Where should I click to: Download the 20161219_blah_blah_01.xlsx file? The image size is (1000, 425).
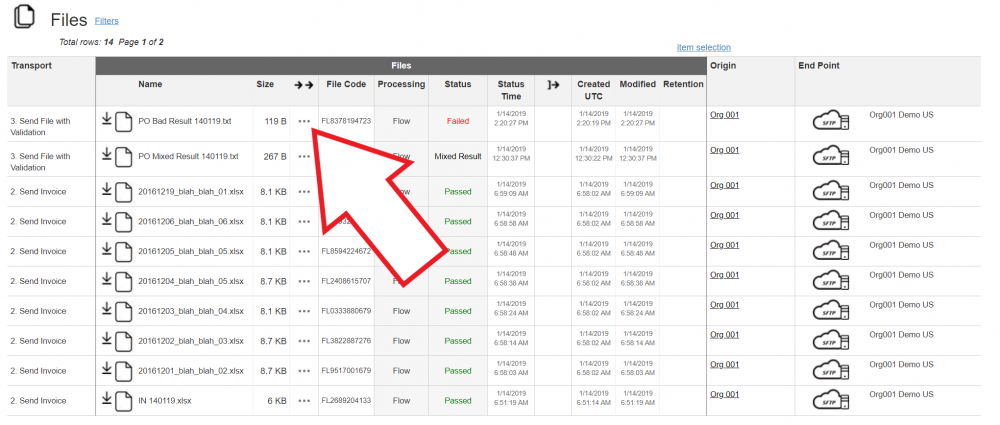(x=107, y=190)
